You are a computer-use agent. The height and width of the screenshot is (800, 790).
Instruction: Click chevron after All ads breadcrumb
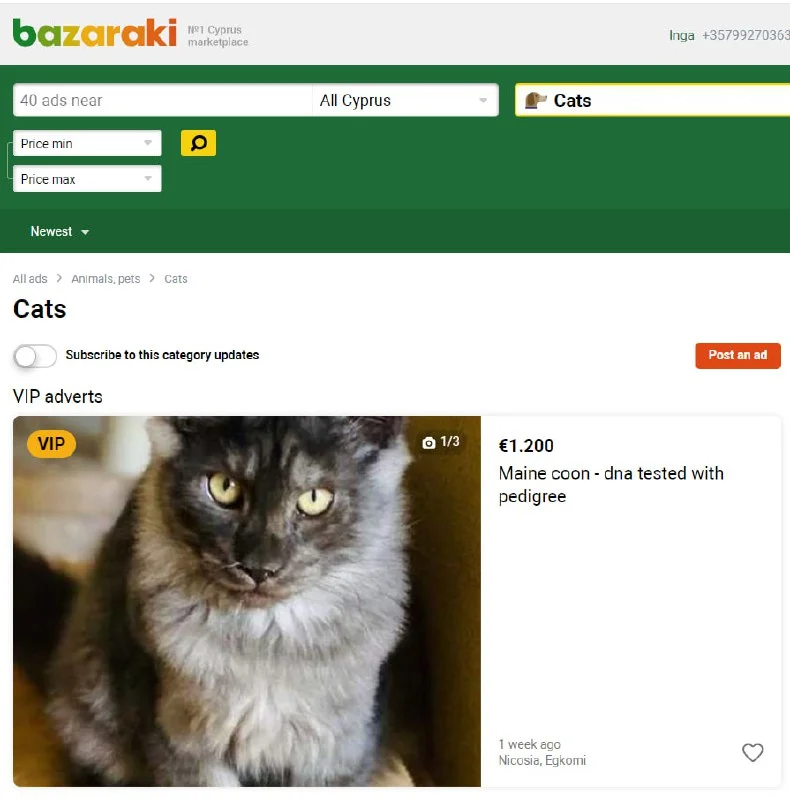pyautogui.click(x=59, y=278)
